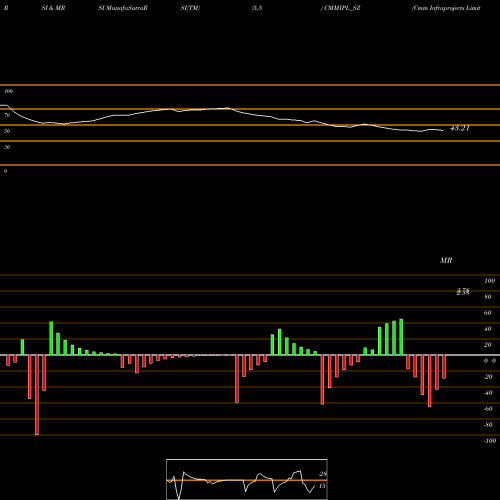Click the '100' label on MR right axis
500x500 pixels.
pyautogui.click(x=490, y=281)
